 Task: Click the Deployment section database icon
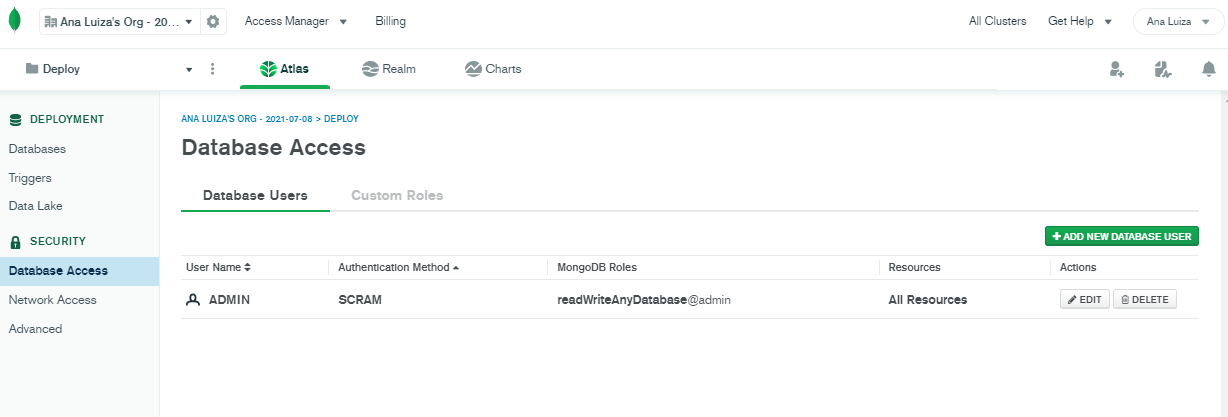pyautogui.click(x=15, y=119)
